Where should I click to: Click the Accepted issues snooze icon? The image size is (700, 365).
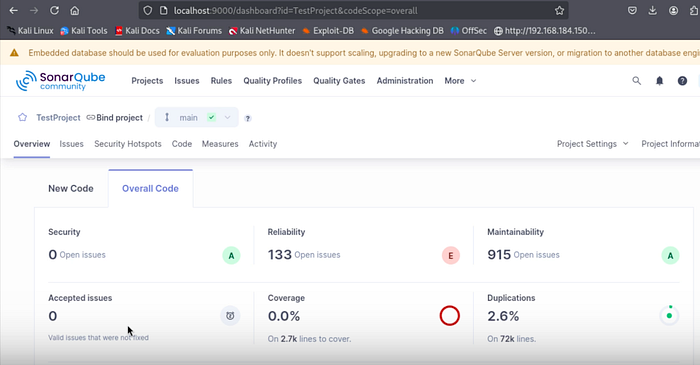(x=230, y=316)
